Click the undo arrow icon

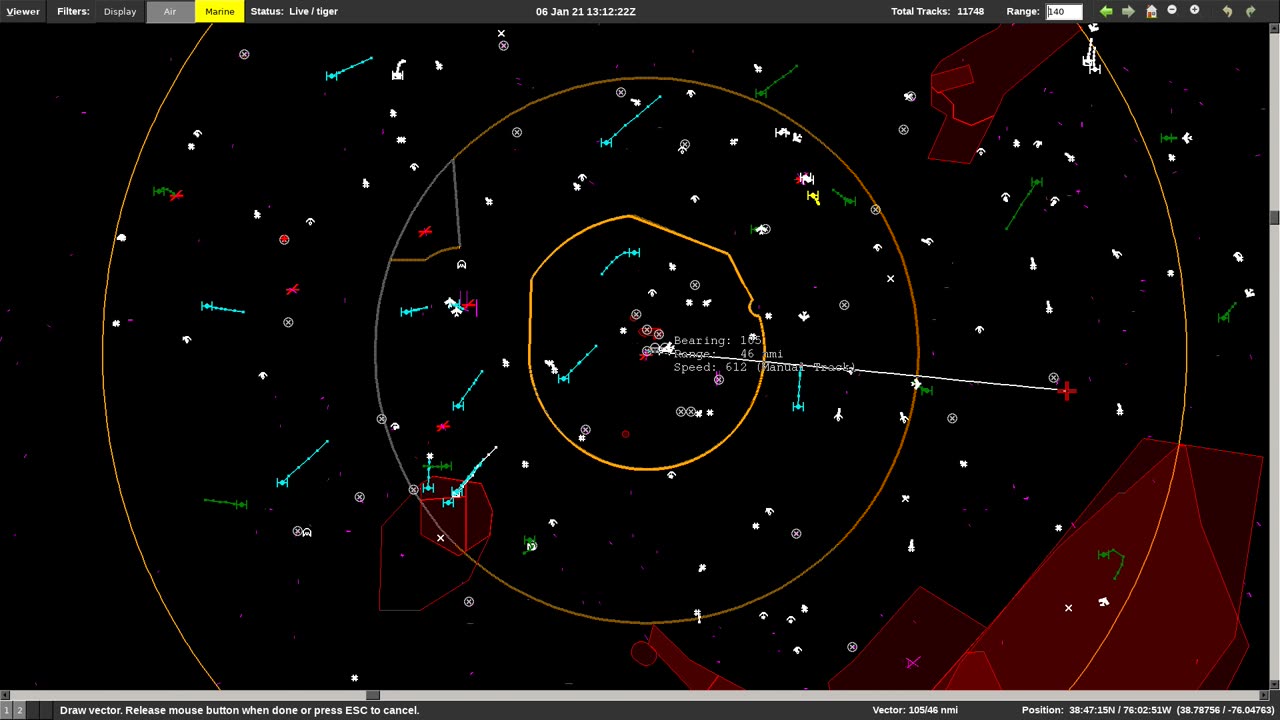click(x=1227, y=11)
